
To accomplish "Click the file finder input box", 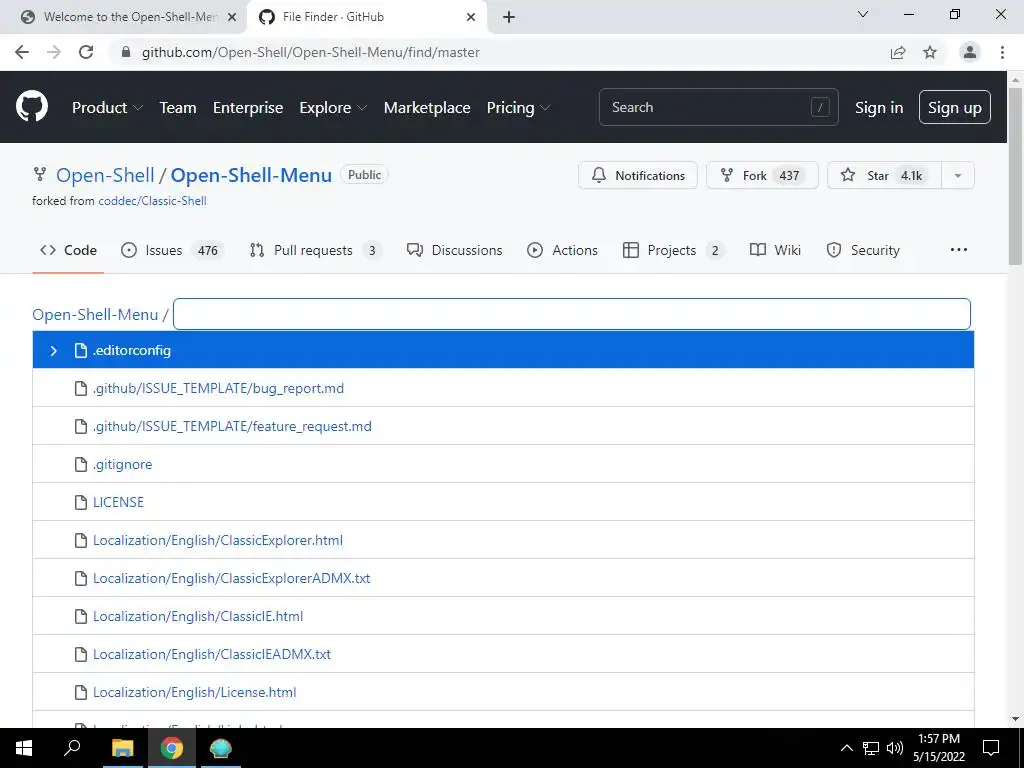I will click(571, 314).
